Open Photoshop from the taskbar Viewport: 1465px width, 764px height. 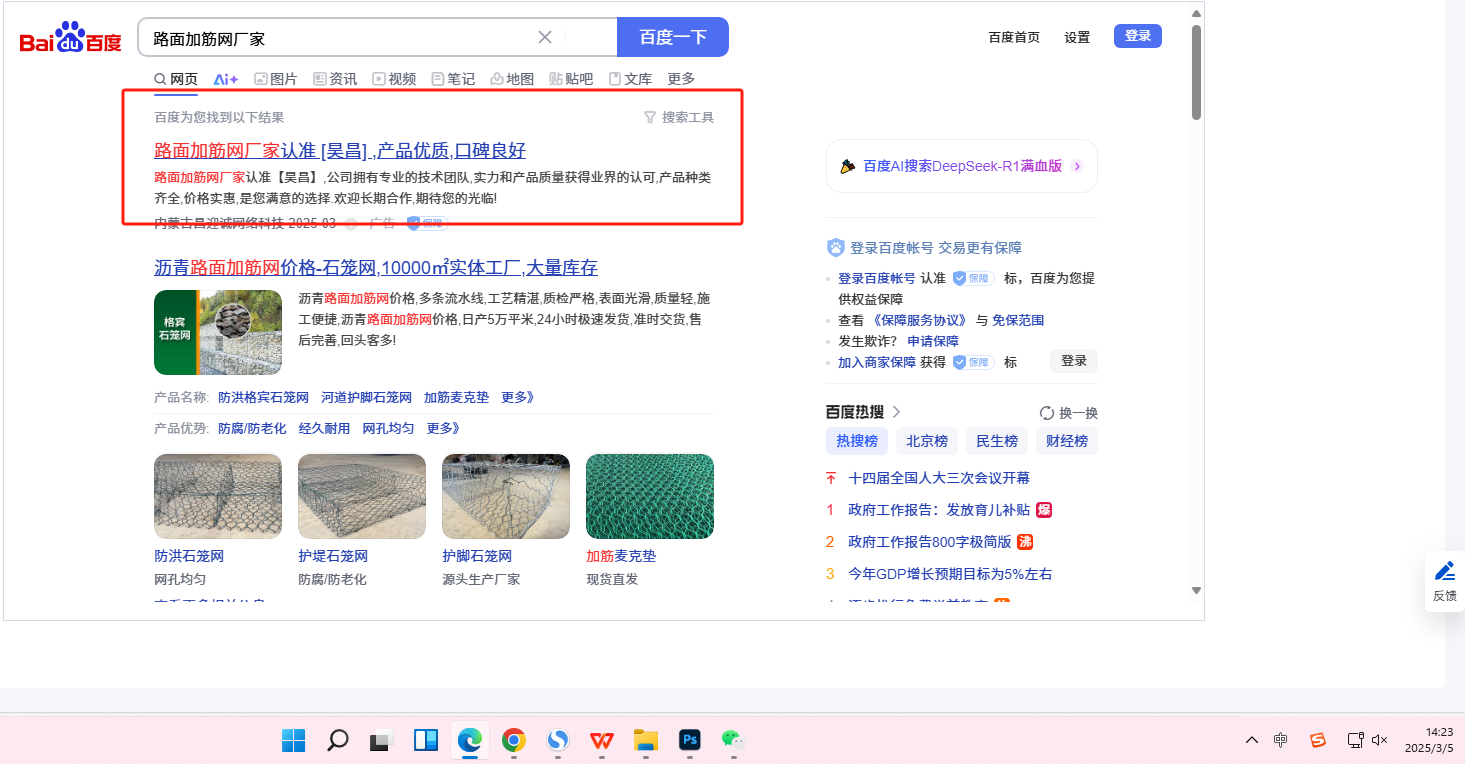[x=689, y=740]
